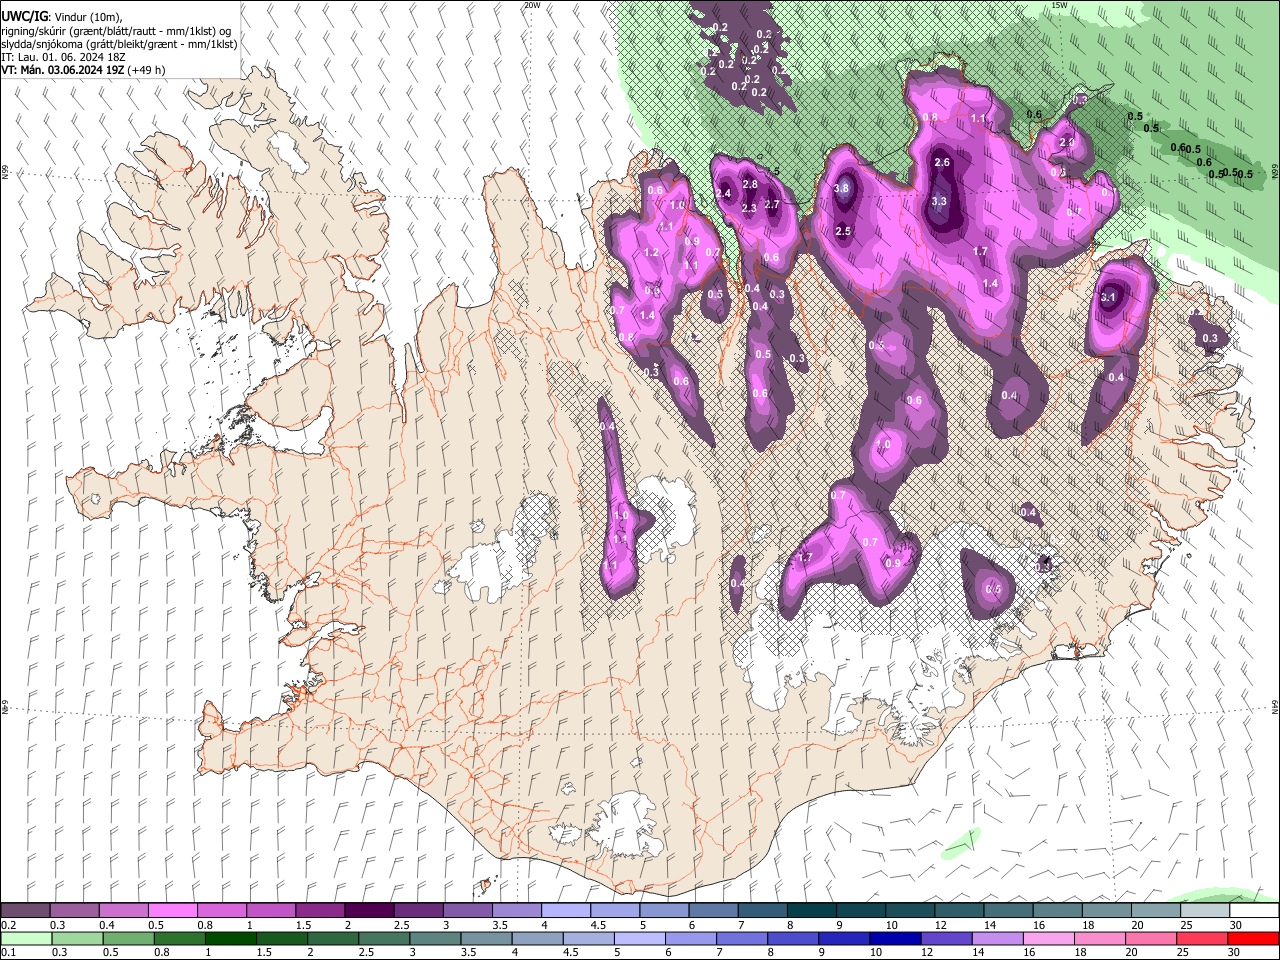Viewport: 1280px width, 960px height.
Task: Click the UWC/IG title in the header
Action: [23, 15]
